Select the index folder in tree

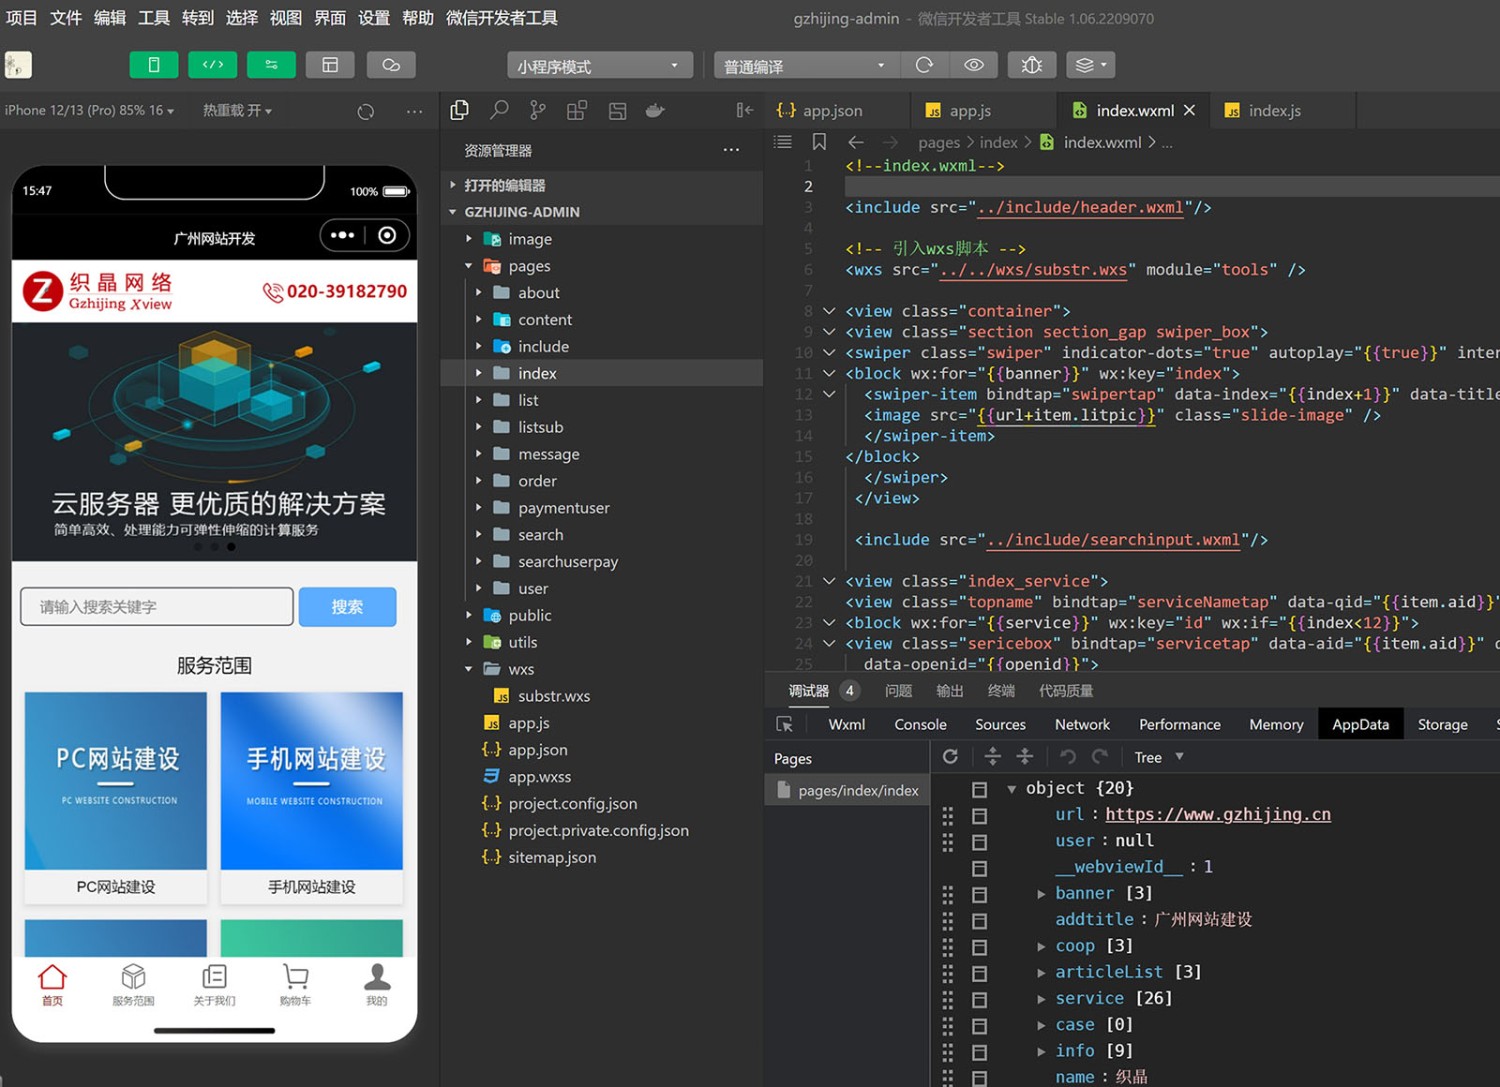[x=601, y=373]
